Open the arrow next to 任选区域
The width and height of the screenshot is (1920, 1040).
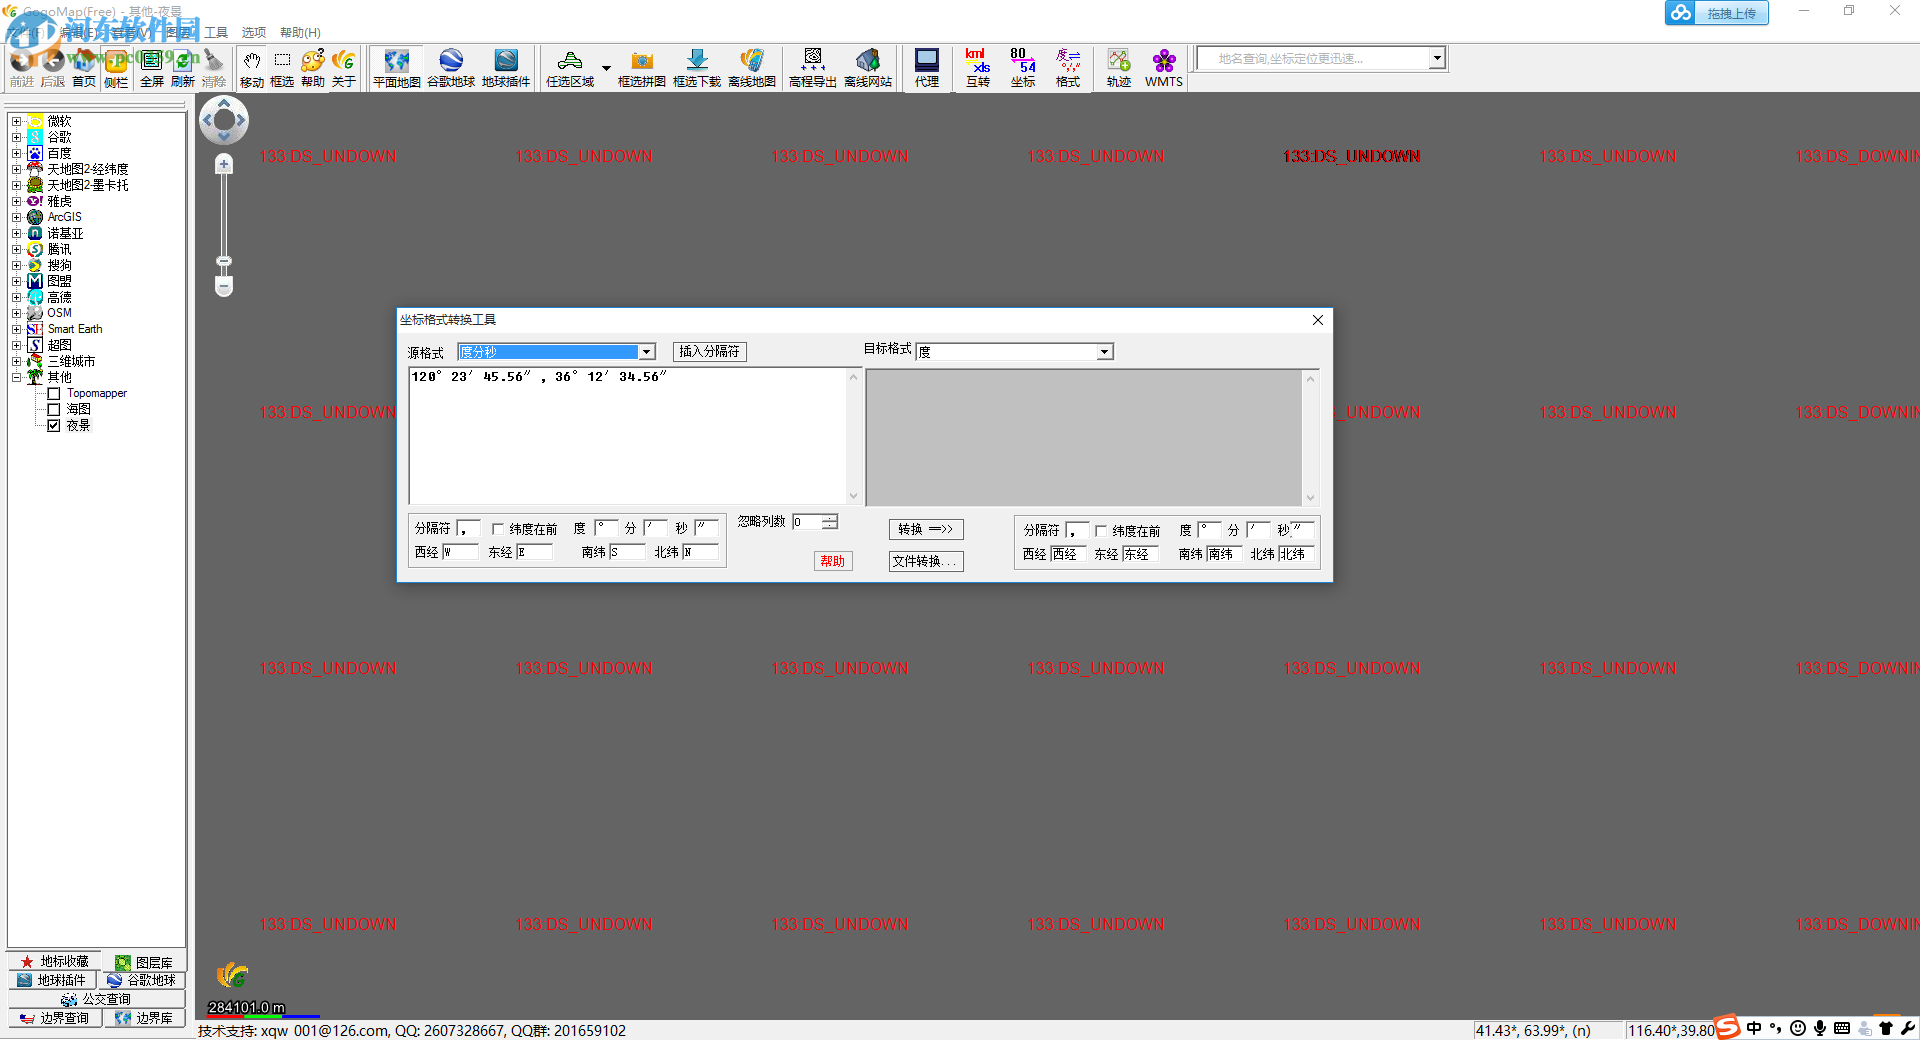point(606,69)
